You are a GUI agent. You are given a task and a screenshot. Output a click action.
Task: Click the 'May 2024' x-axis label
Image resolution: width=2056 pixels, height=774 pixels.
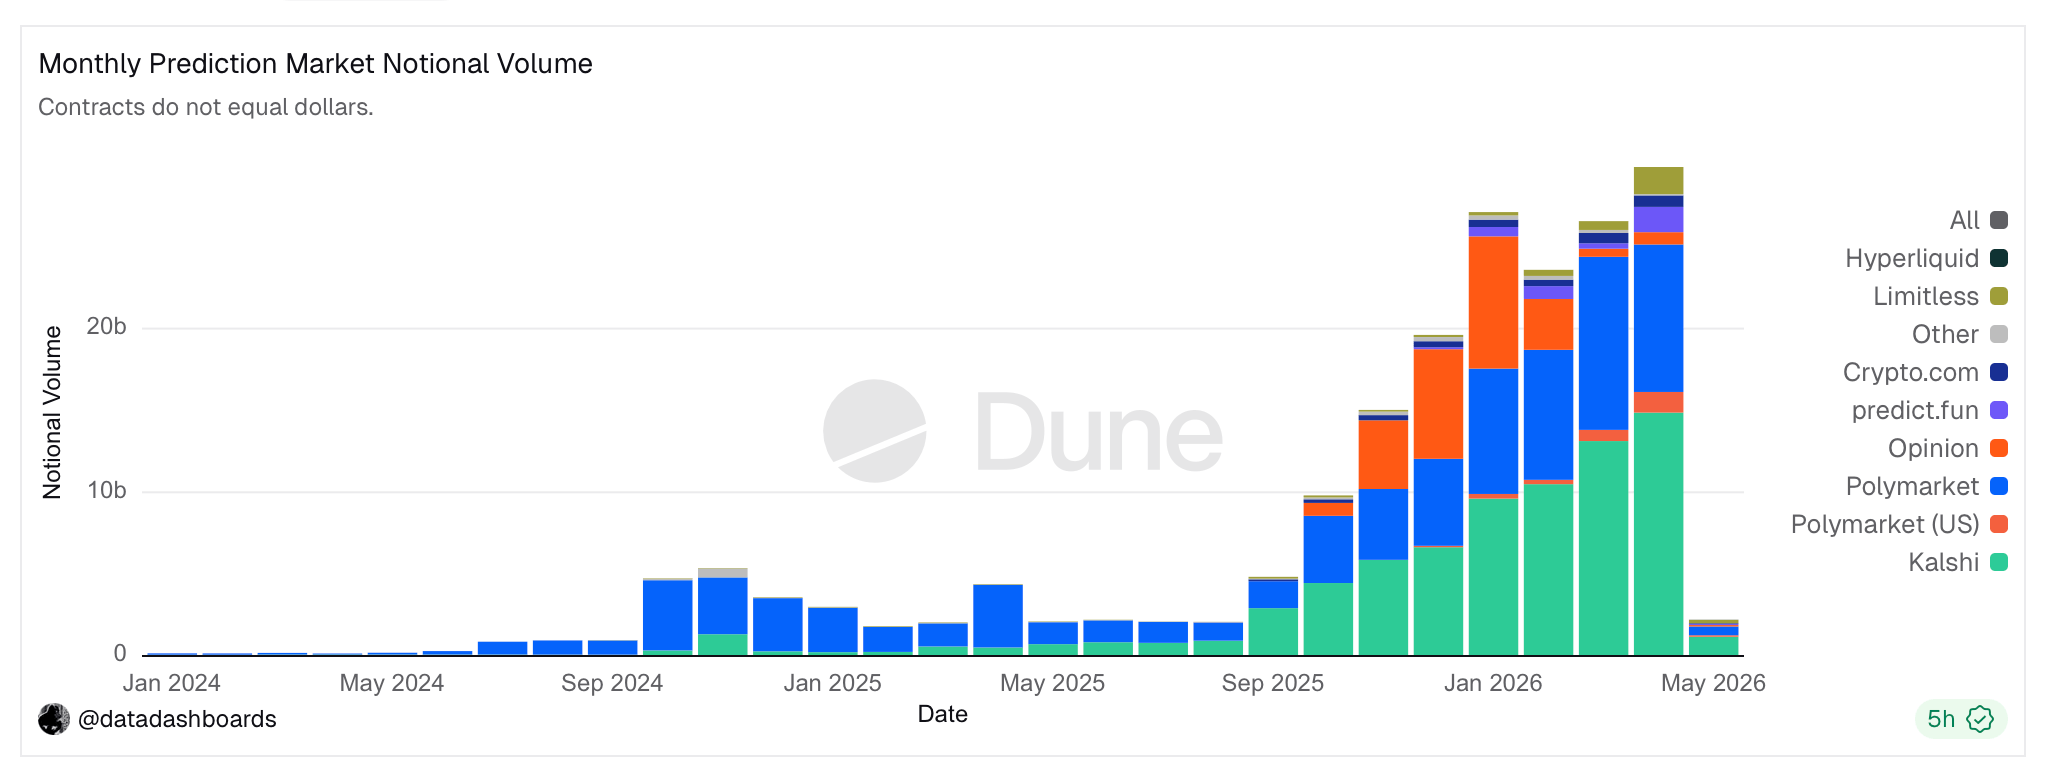[x=391, y=683]
